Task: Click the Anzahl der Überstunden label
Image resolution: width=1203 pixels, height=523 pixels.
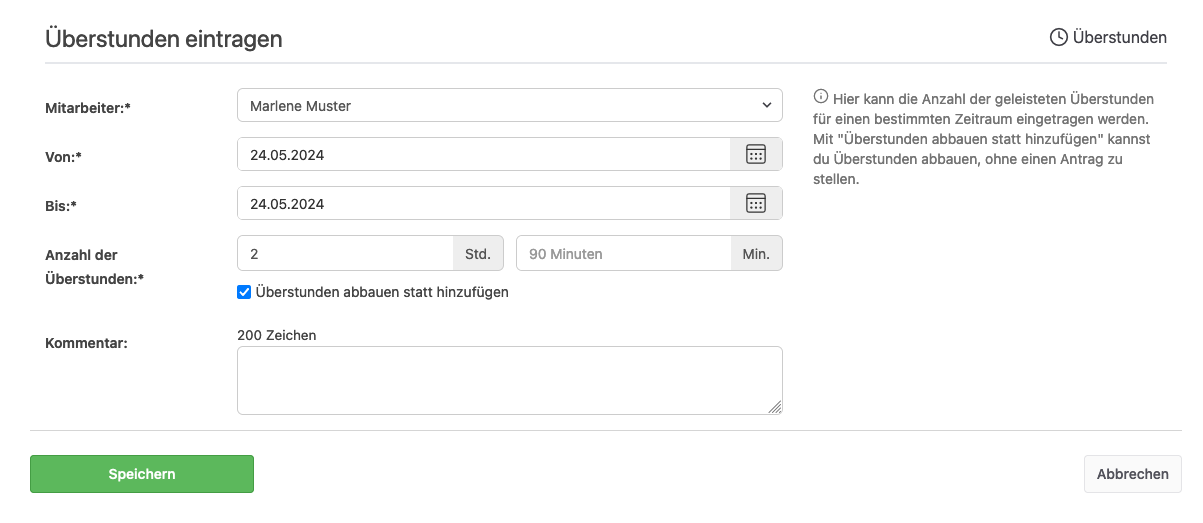Action: [x=95, y=267]
